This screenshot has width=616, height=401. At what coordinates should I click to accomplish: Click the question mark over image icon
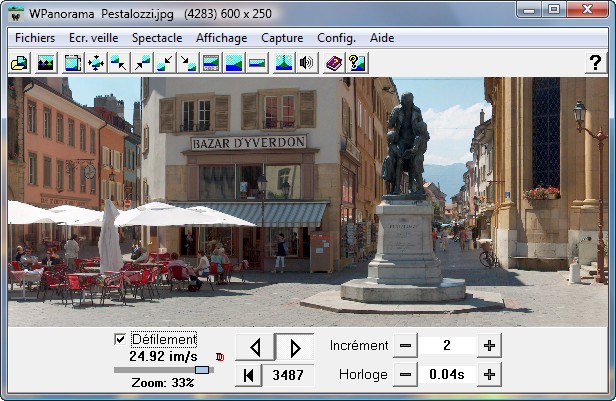coord(357,63)
